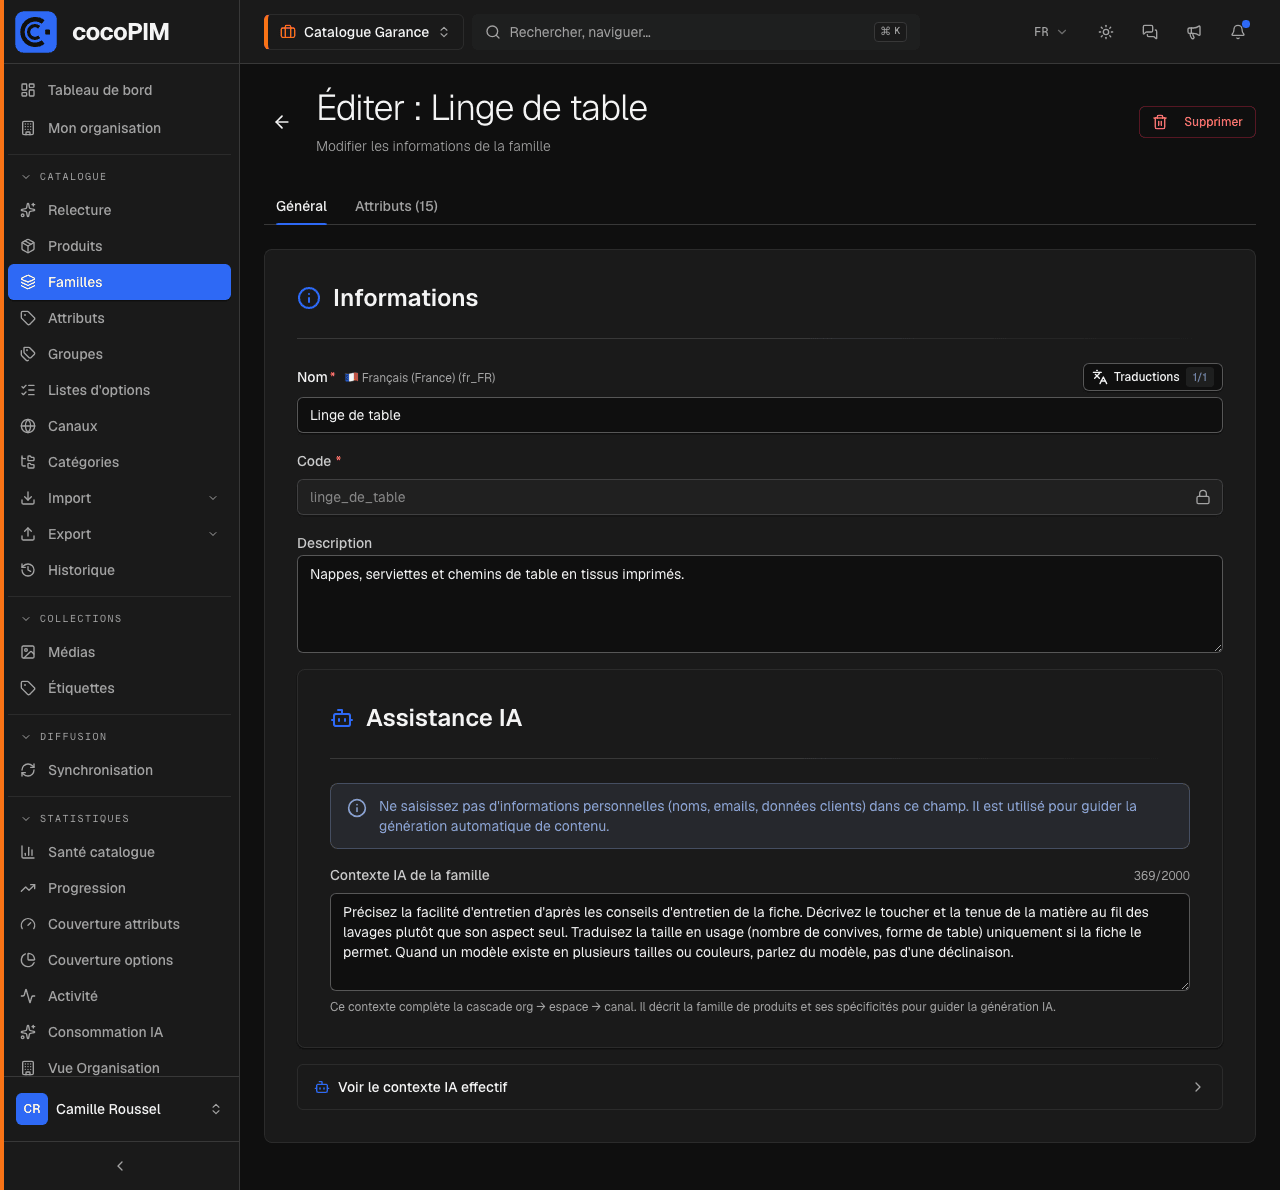Expand the Import submenu
Screen dimensions: 1280x1190
tap(119, 498)
